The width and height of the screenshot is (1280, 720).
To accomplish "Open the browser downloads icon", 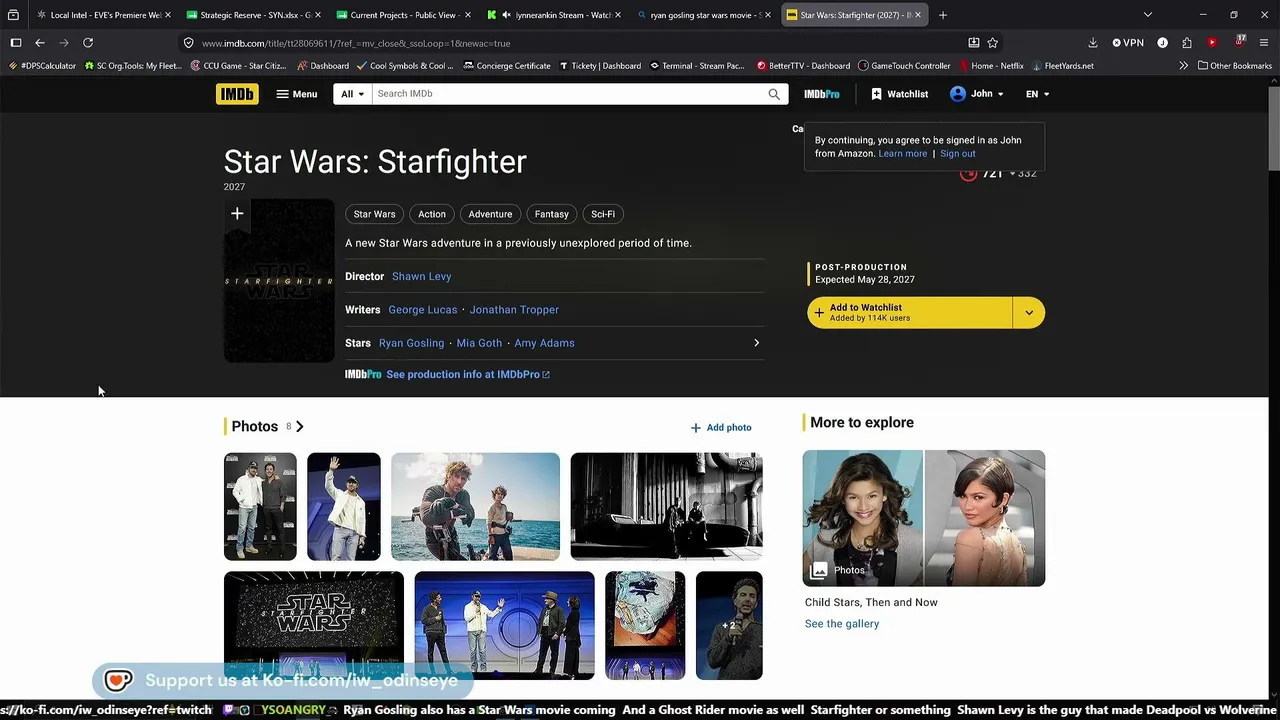I will [1093, 43].
